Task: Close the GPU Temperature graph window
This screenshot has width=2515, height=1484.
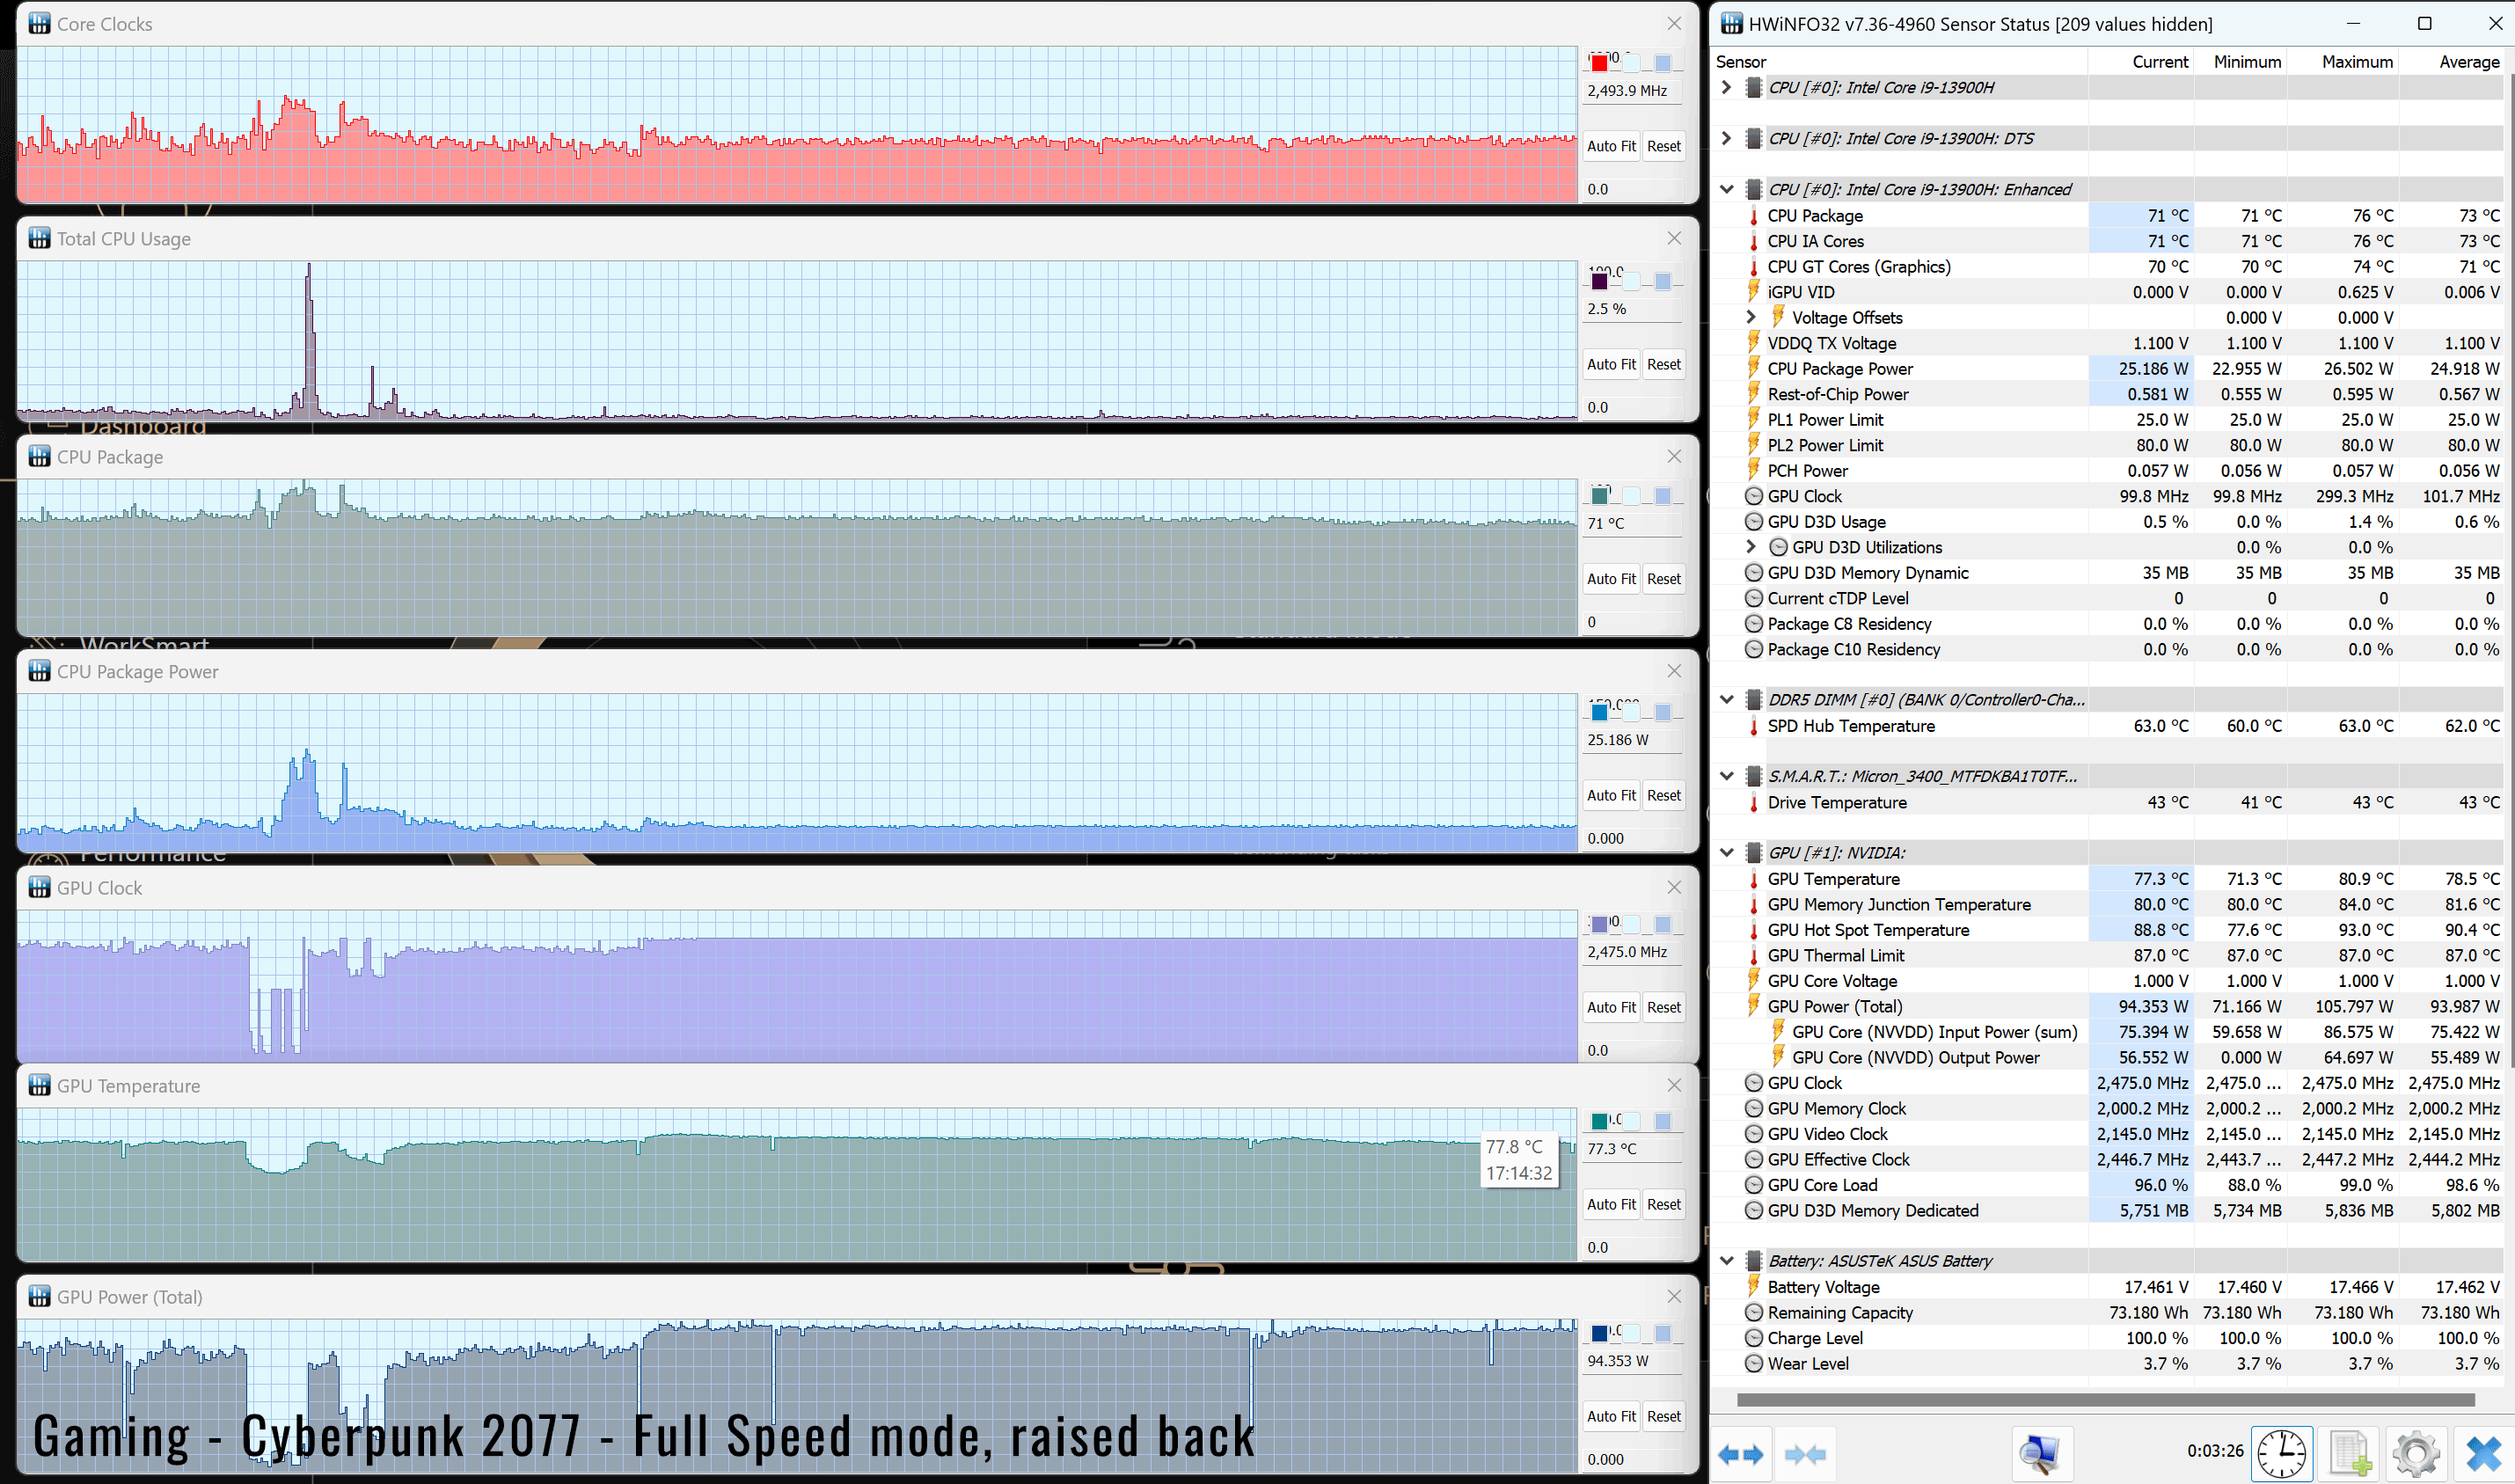Action: click(1674, 1085)
